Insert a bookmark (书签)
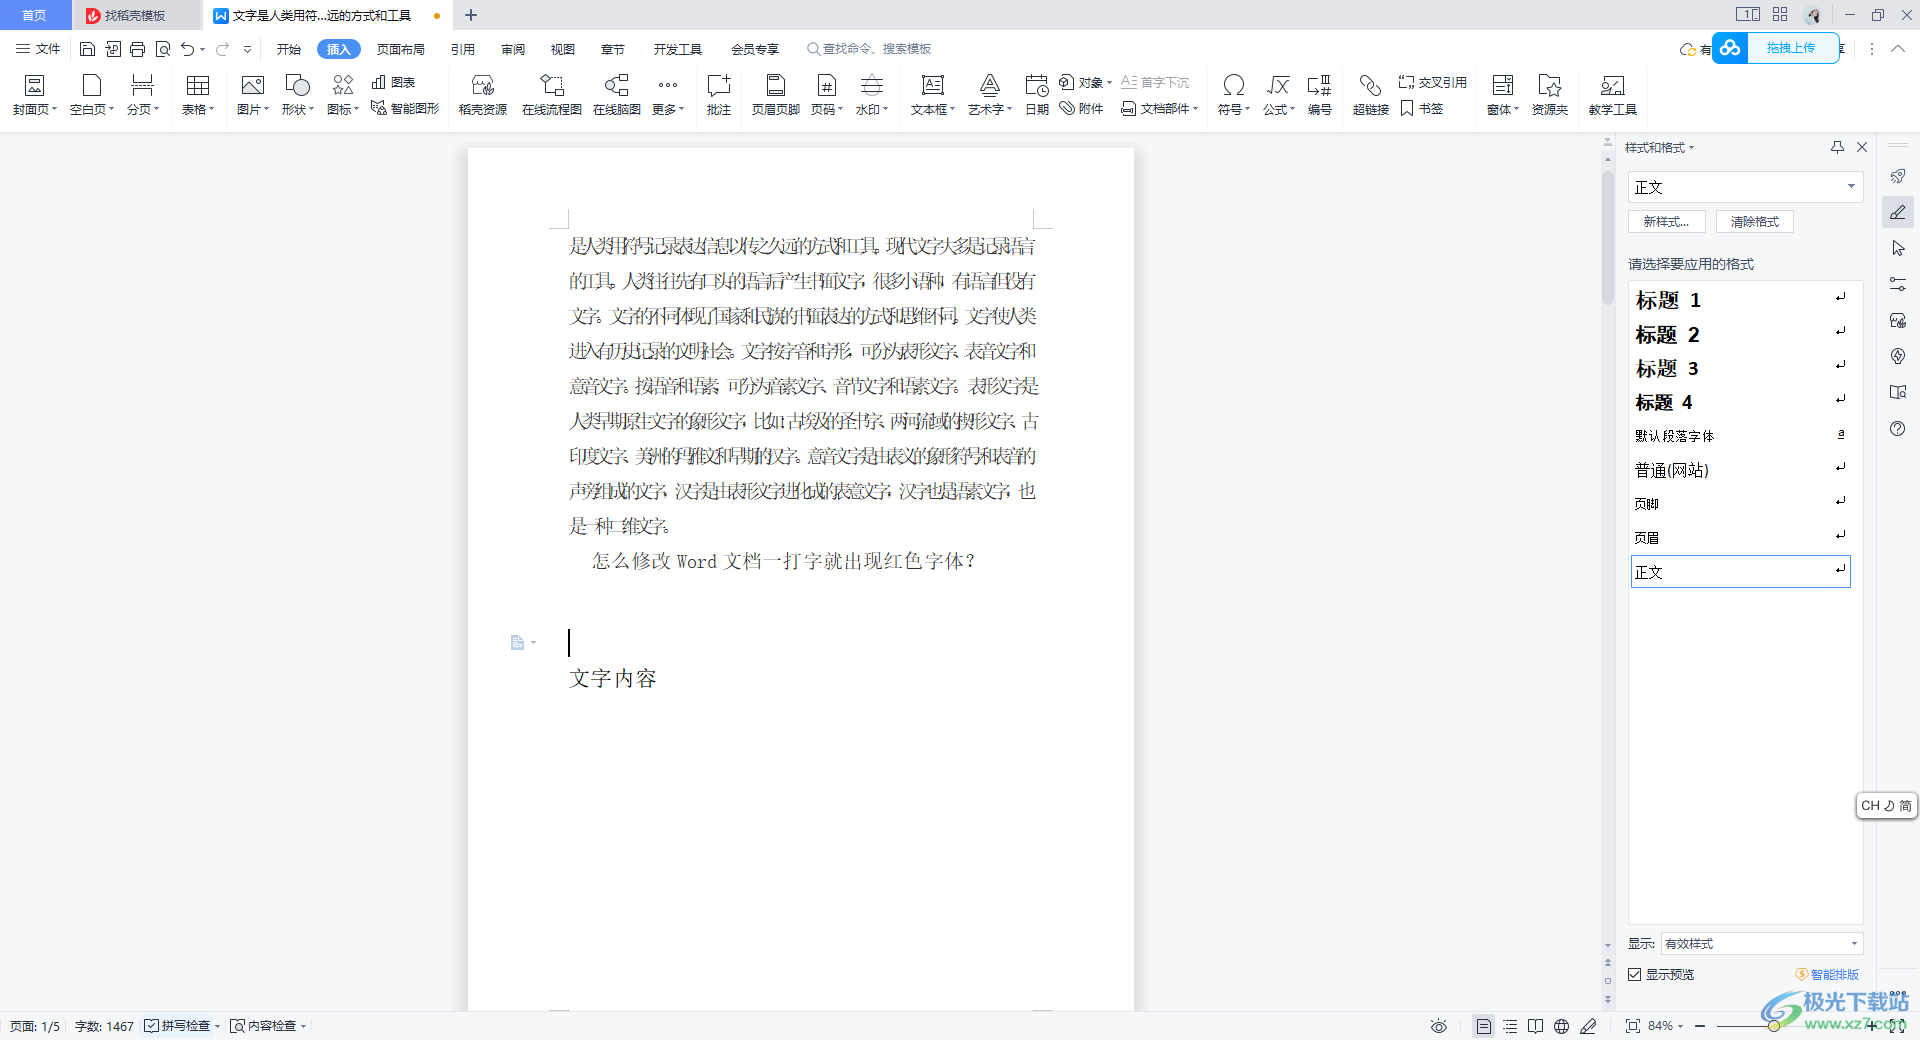 1421,108
